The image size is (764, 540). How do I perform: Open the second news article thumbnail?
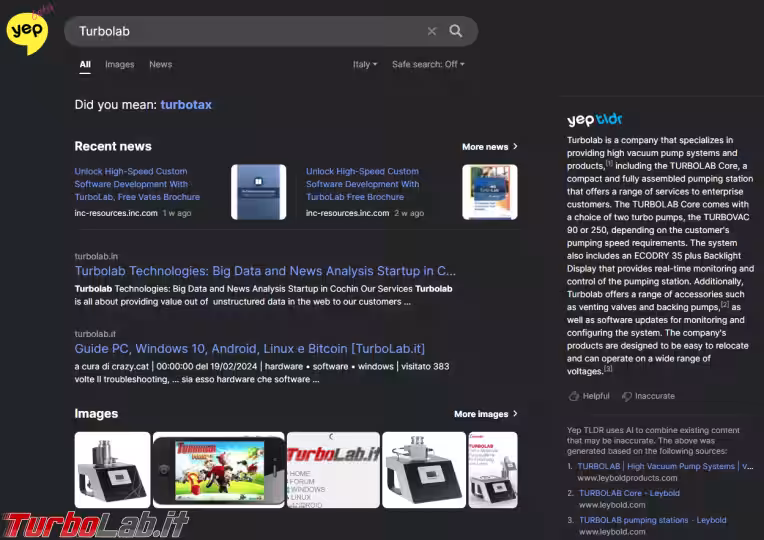pyautogui.click(x=489, y=192)
